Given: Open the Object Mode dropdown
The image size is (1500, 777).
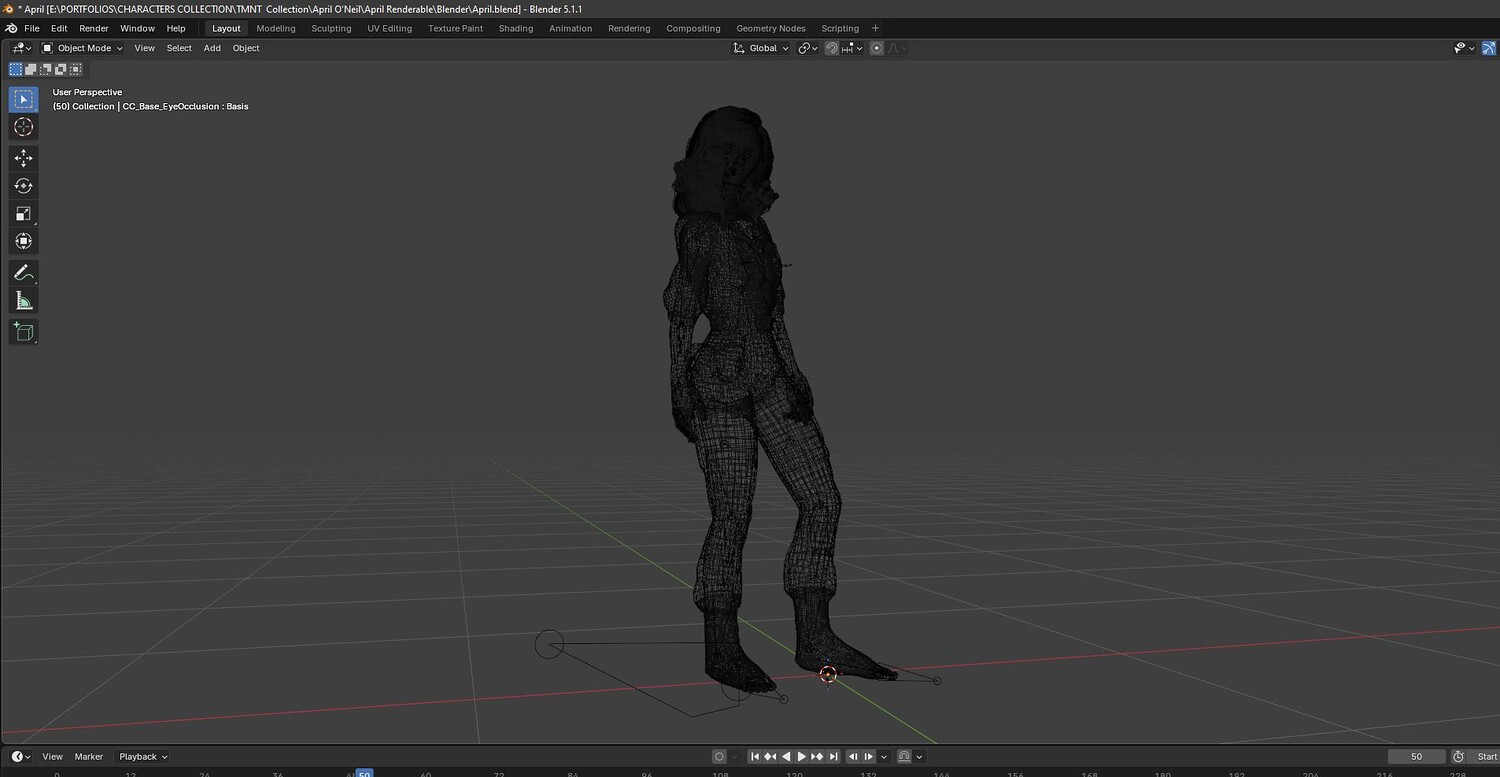Looking at the screenshot, I should click(x=82, y=48).
